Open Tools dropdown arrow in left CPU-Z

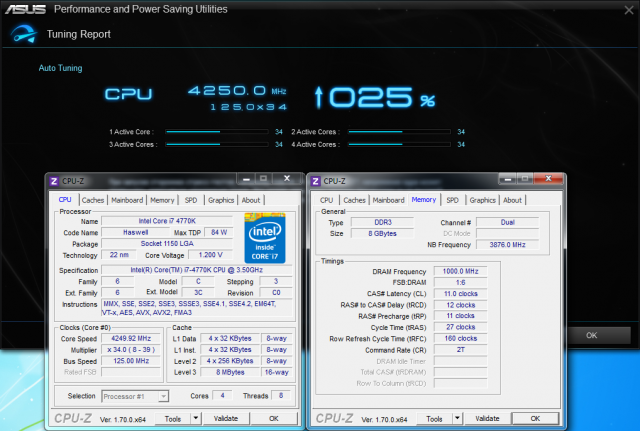click(x=196, y=418)
